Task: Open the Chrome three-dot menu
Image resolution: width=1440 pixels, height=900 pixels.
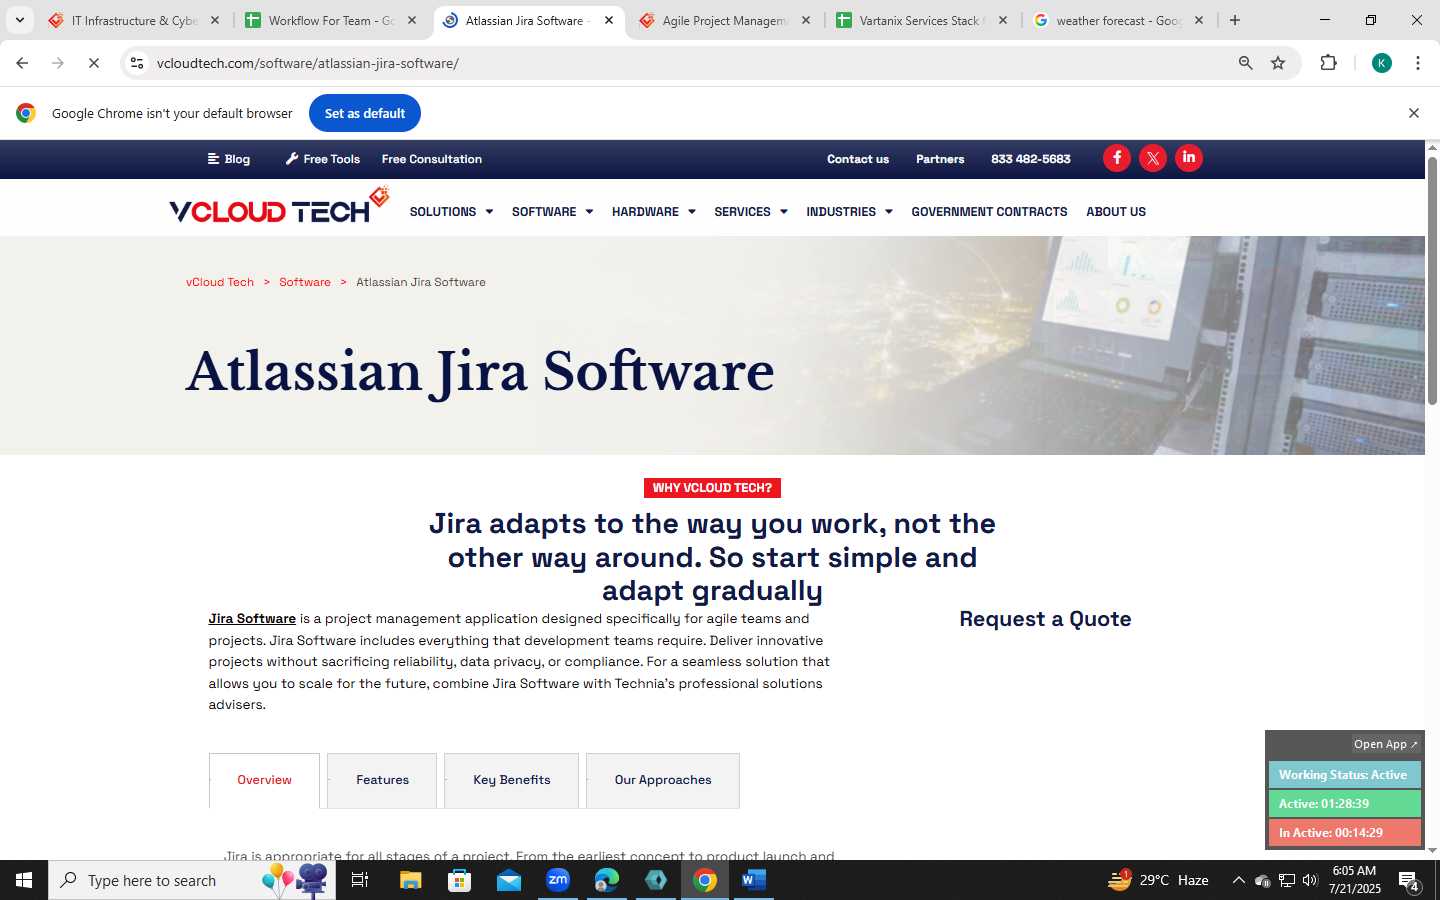Action: [x=1418, y=63]
